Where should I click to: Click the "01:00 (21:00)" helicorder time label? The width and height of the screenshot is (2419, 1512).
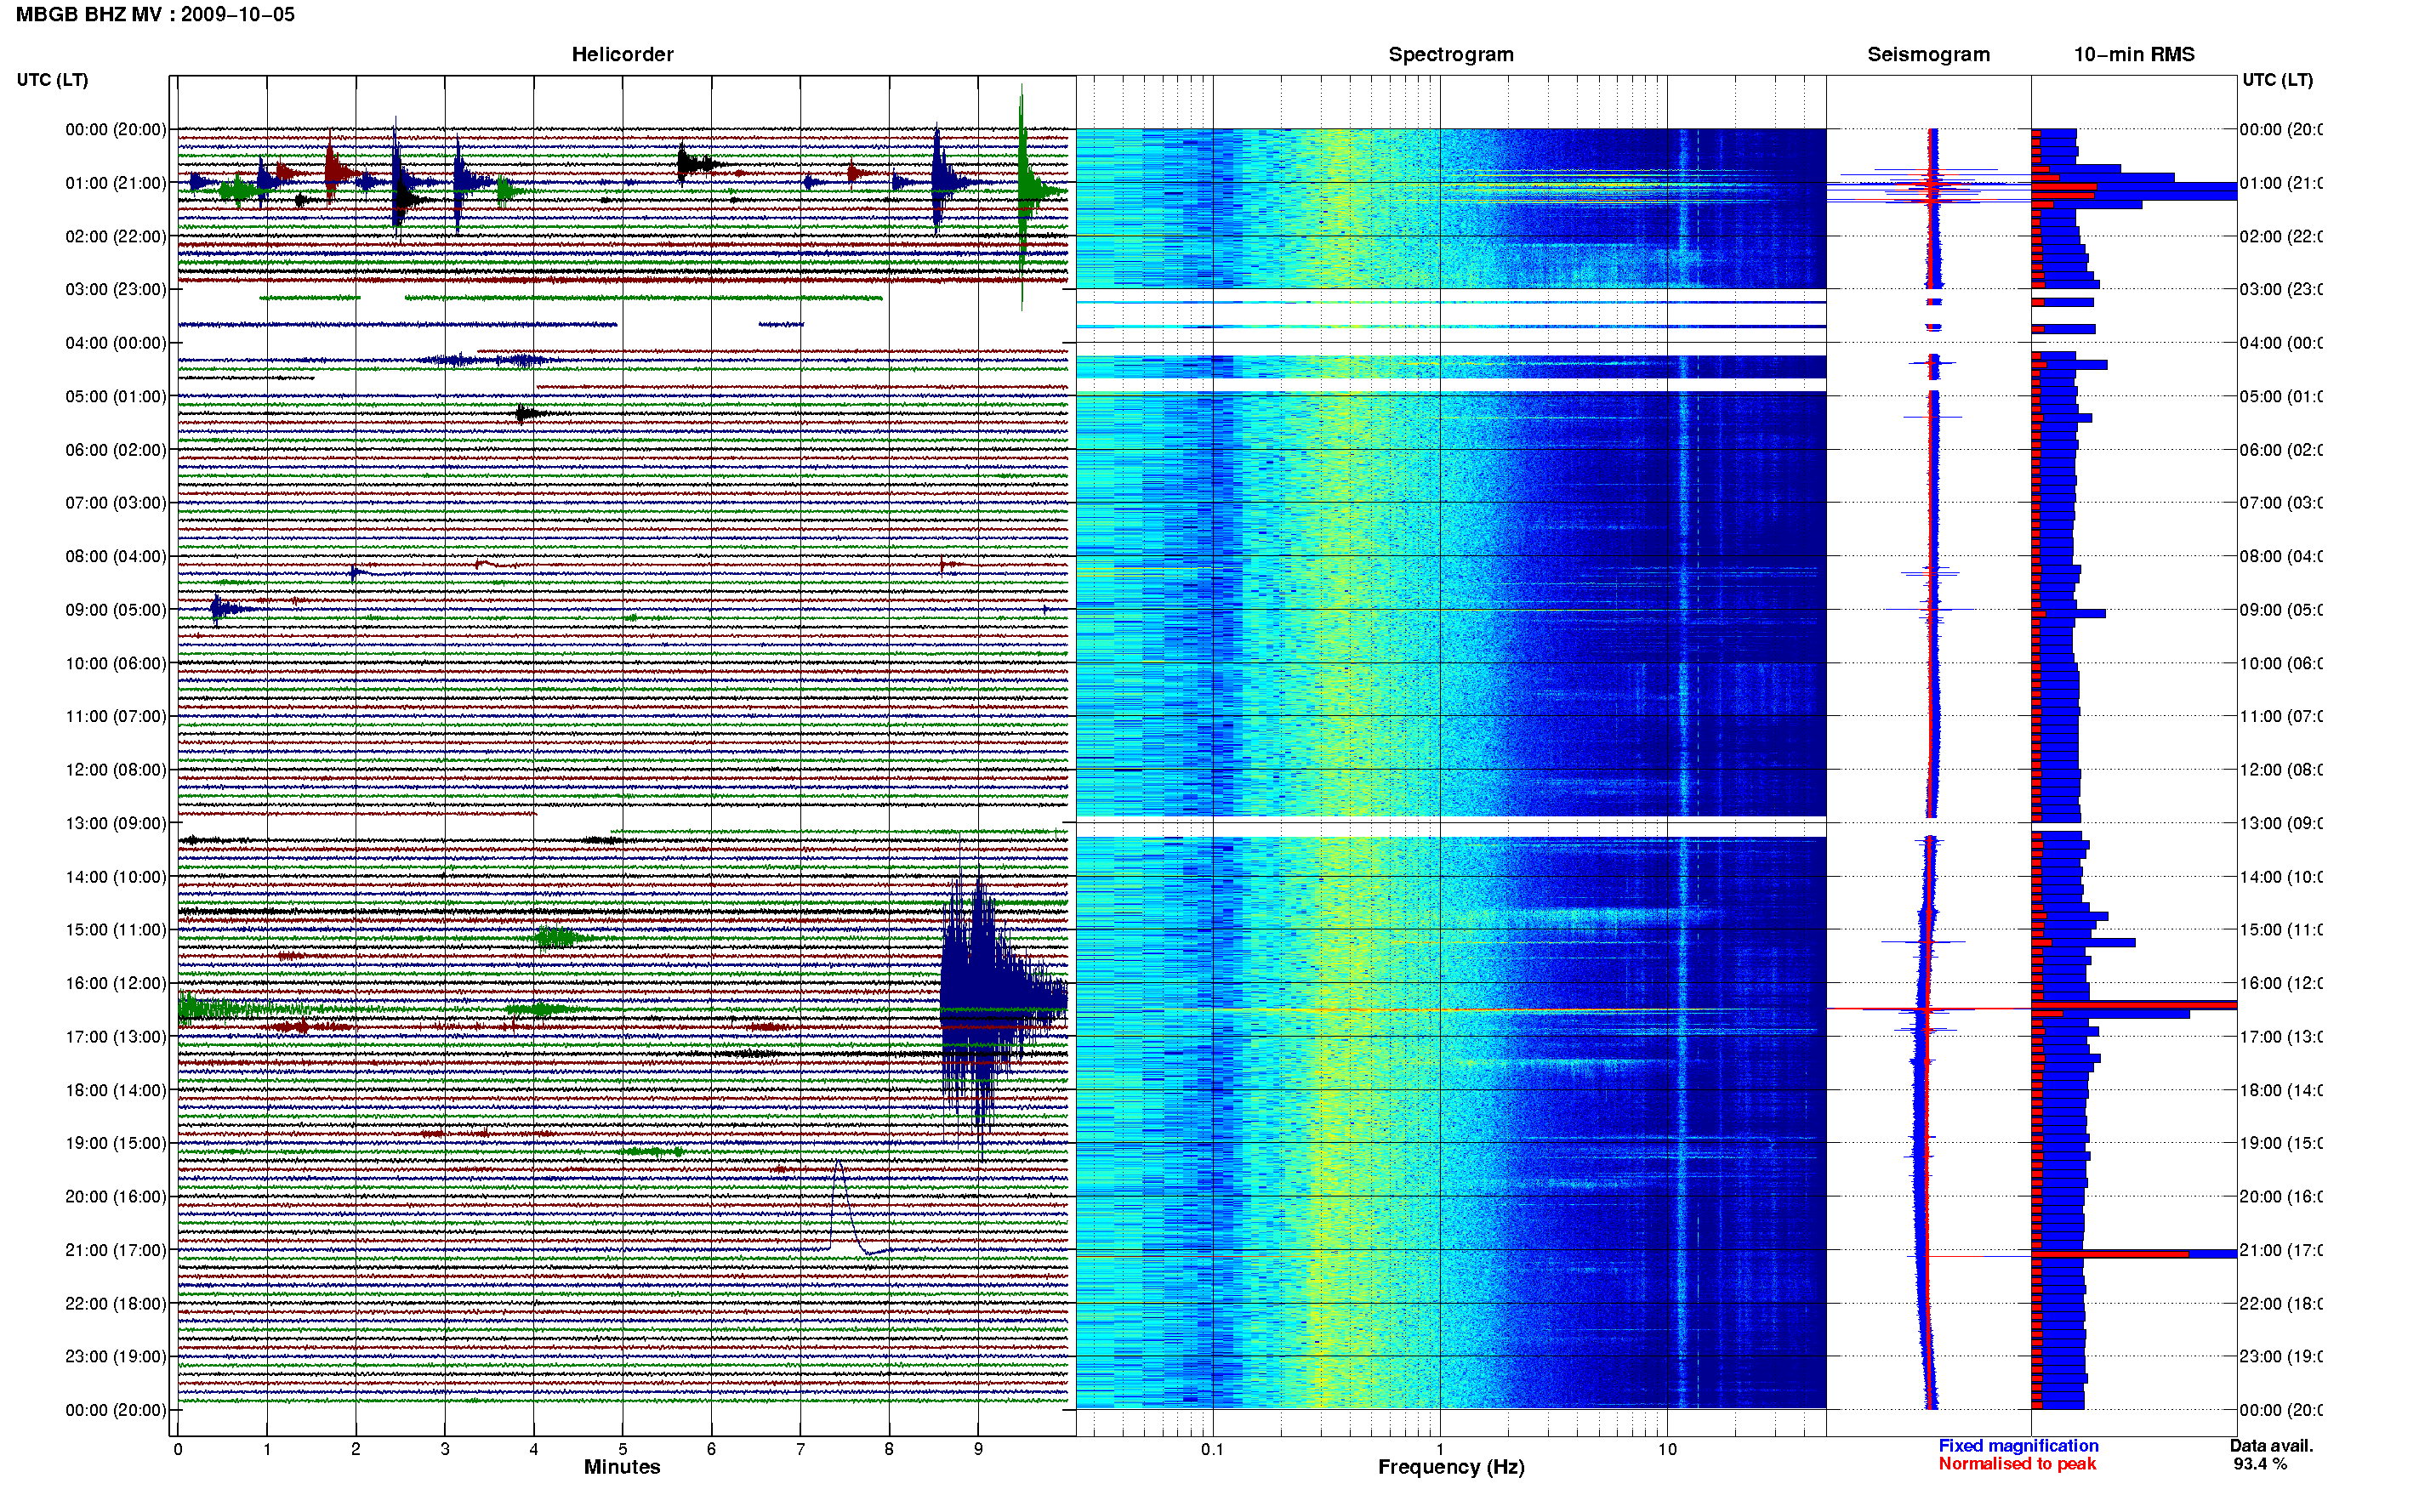(116, 183)
